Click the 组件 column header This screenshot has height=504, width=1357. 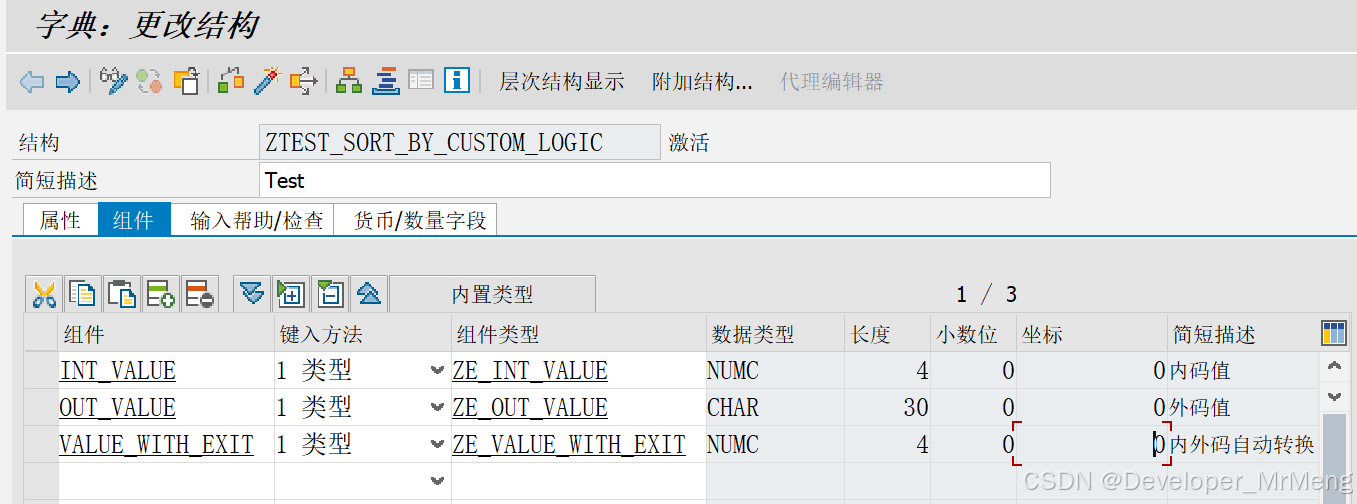[166, 334]
